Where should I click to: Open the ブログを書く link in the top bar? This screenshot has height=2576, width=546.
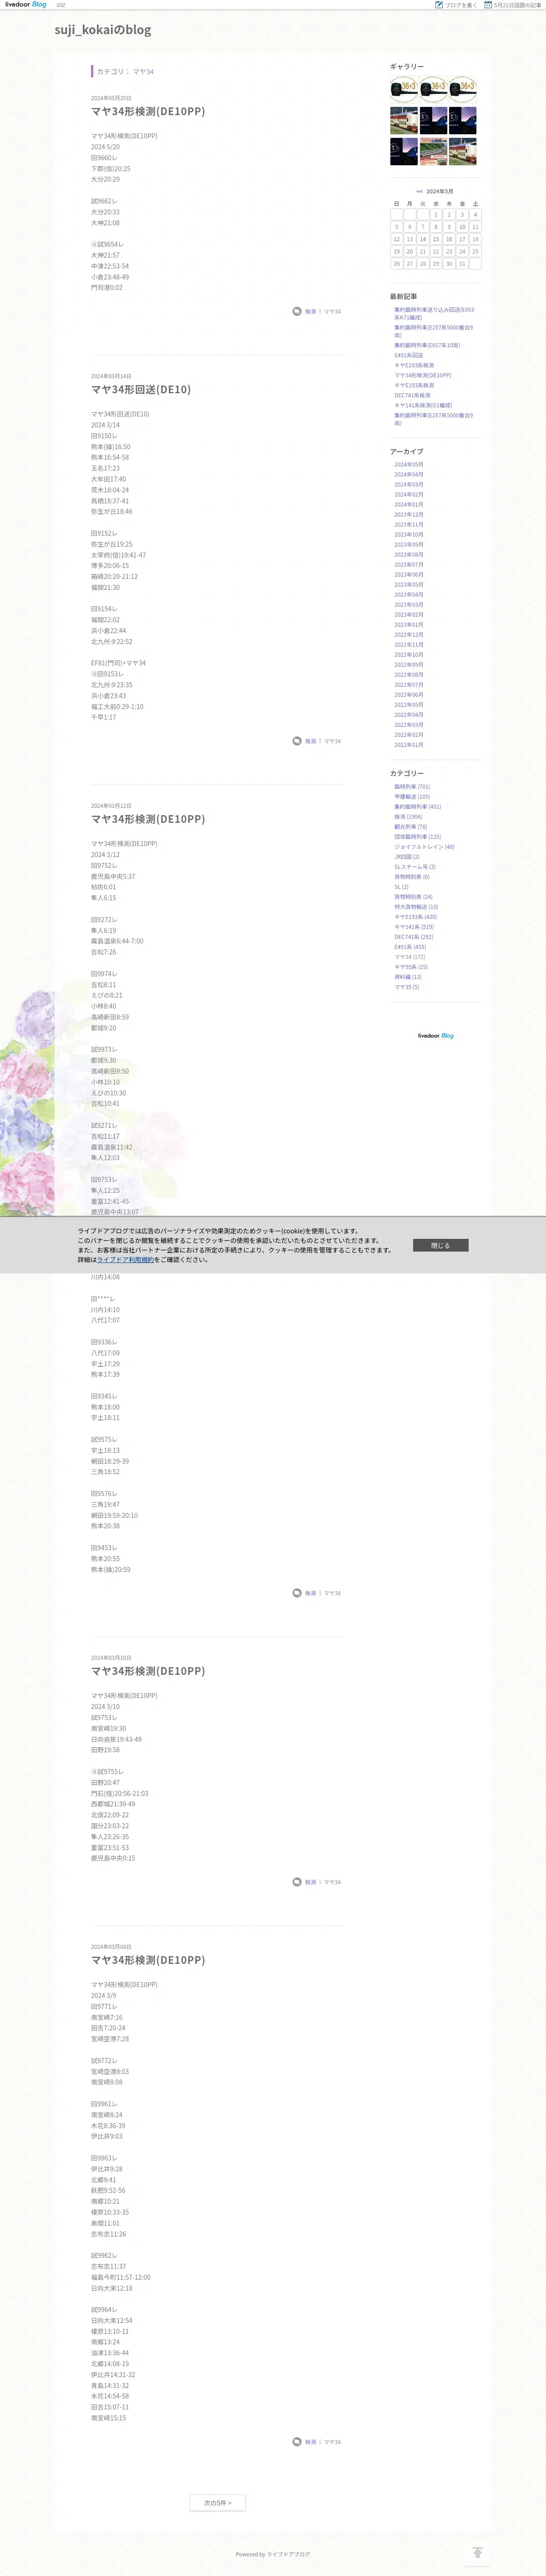461,5
